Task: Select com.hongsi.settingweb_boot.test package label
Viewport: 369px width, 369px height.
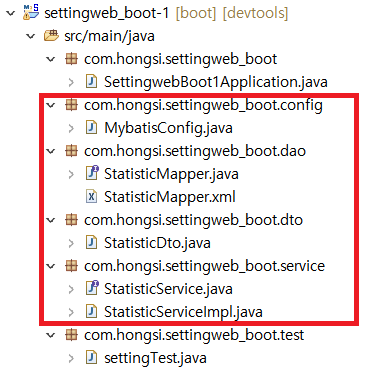Action: 194,335
